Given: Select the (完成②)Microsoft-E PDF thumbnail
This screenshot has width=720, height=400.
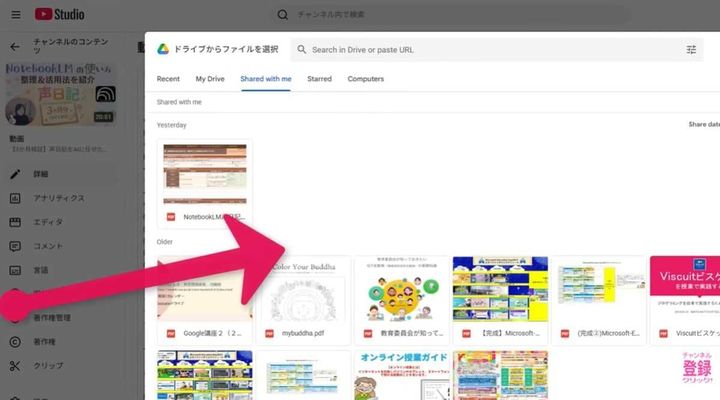Looking at the screenshot, I should pyautogui.click(x=599, y=289).
